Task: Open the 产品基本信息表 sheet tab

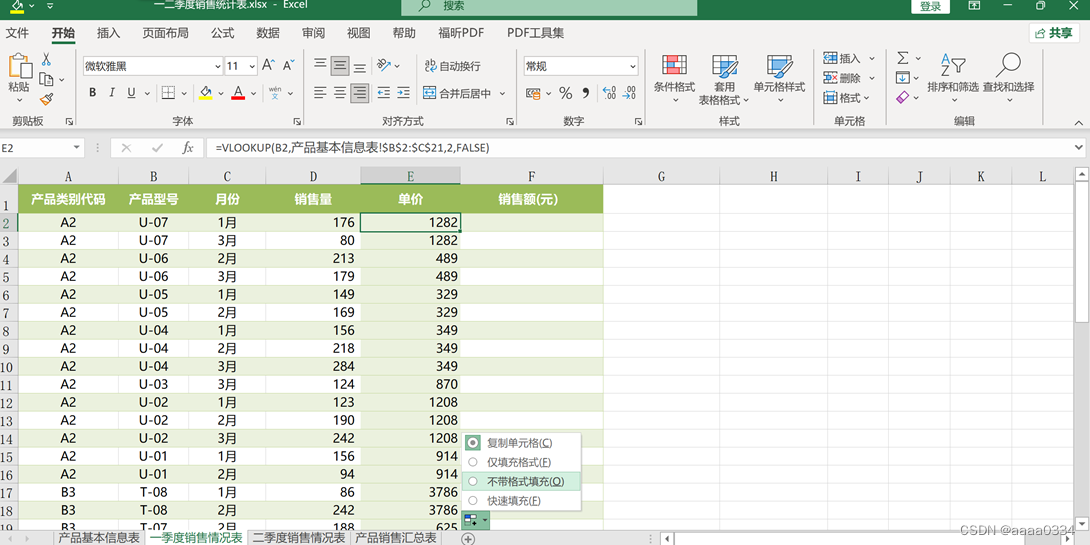Action: coord(98,537)
